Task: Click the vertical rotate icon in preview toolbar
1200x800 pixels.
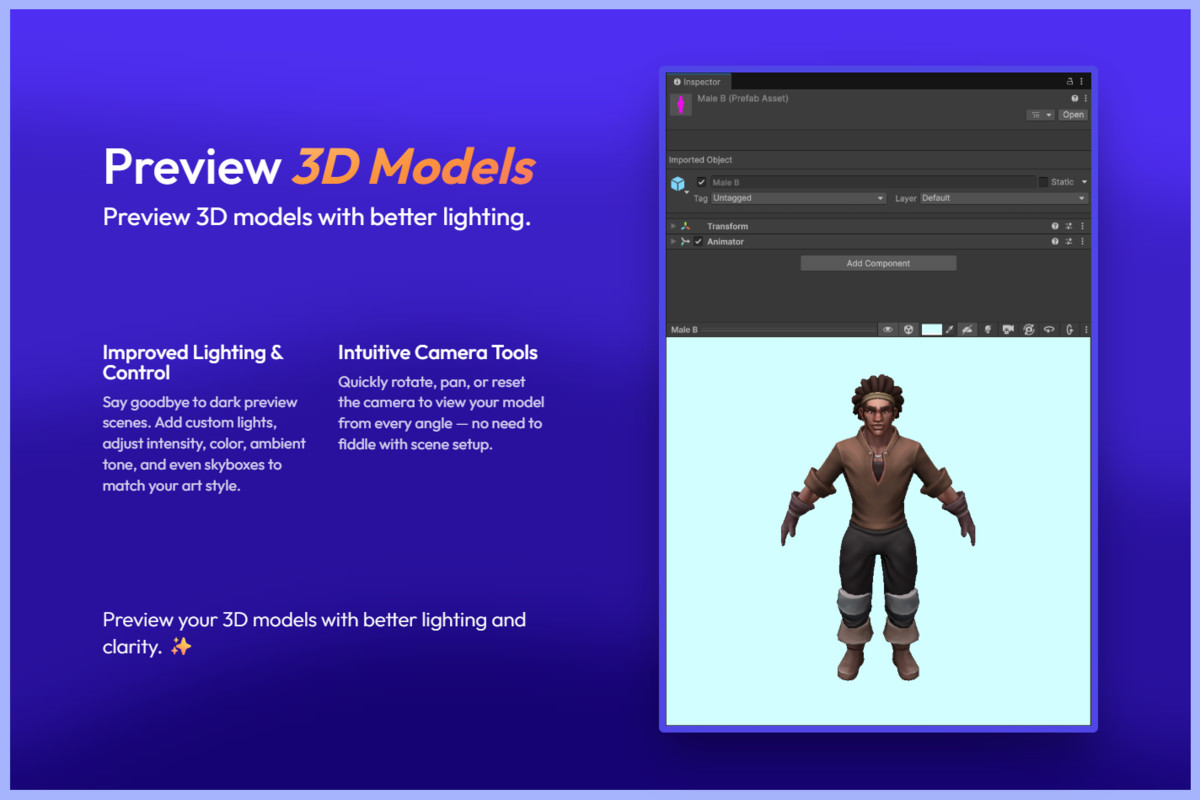Action: click(1070, 329)
